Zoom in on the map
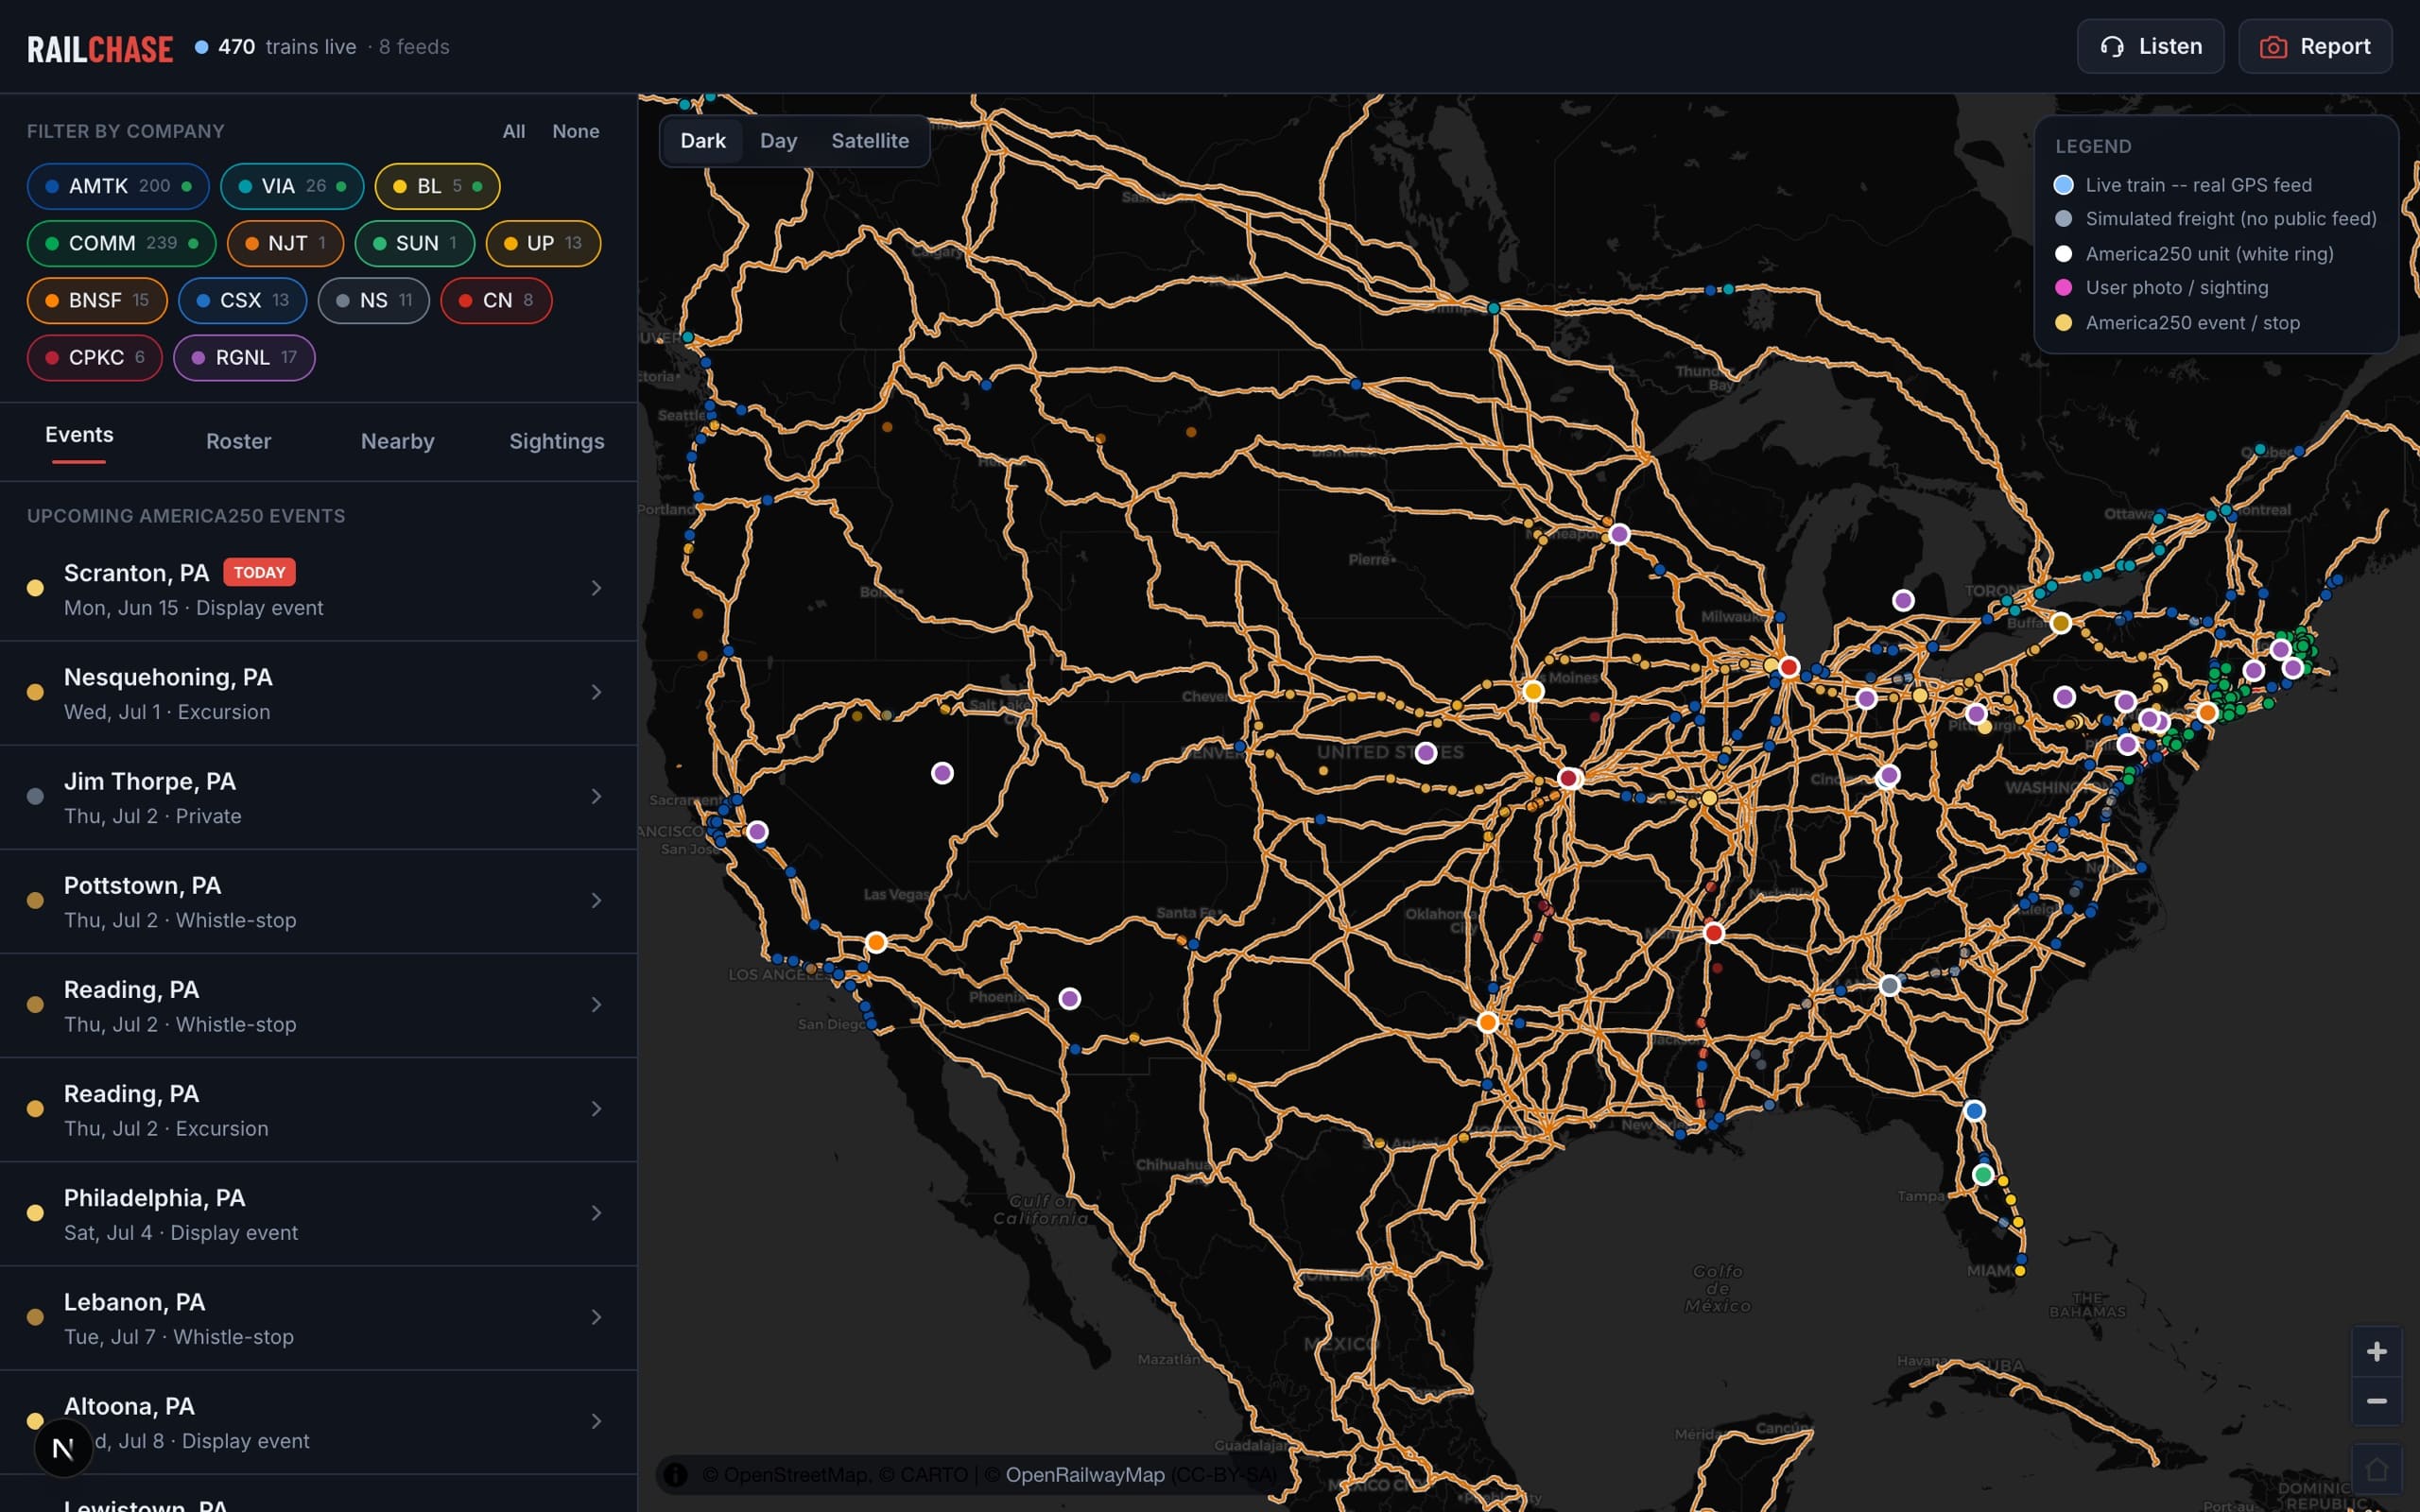 click(x=2376, y=1352)
